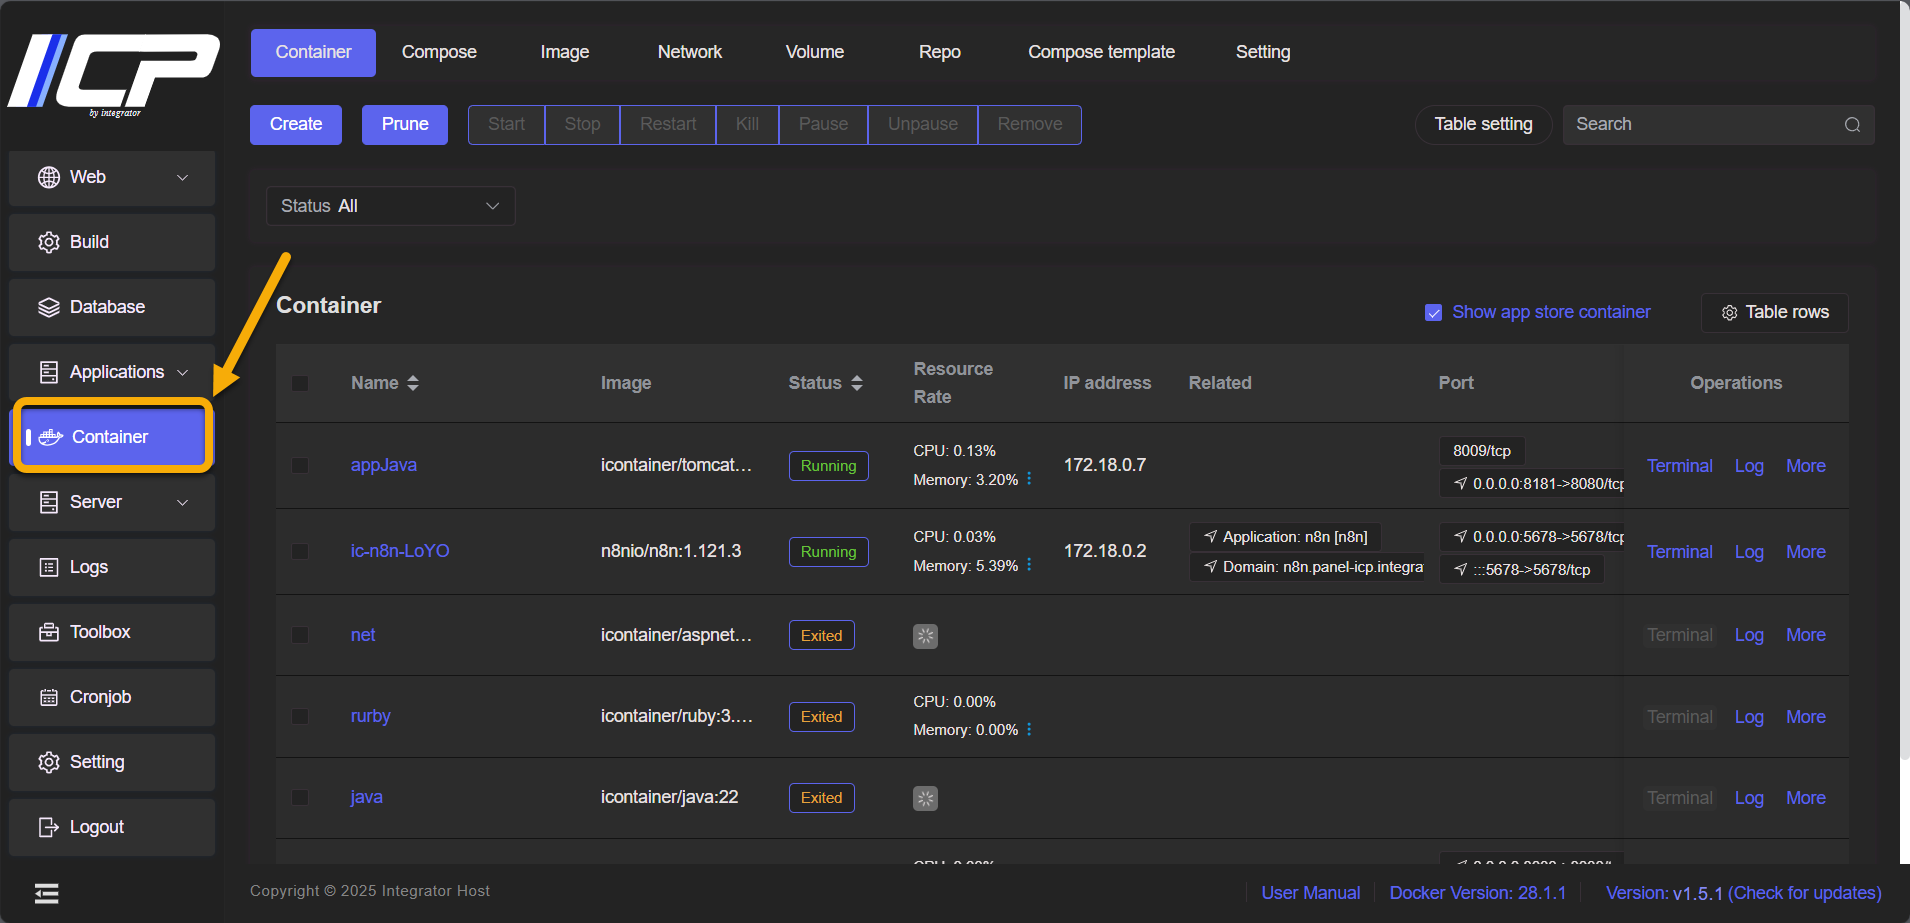This screenshot has height=923, width=1910.
Task: Open the Status All filter dropdown
Action: 391,206
